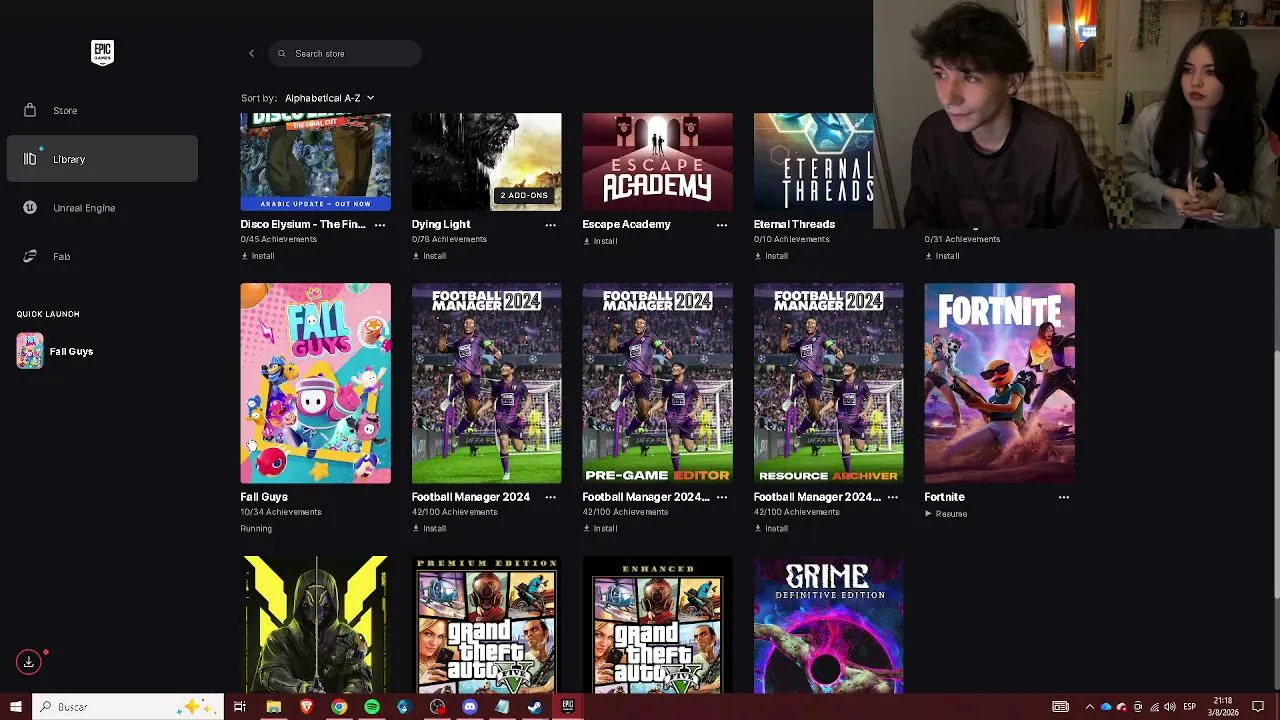1280x720 pixels.
Task: Open Disco Elysium options menu
Action: (x=380, y=225)
